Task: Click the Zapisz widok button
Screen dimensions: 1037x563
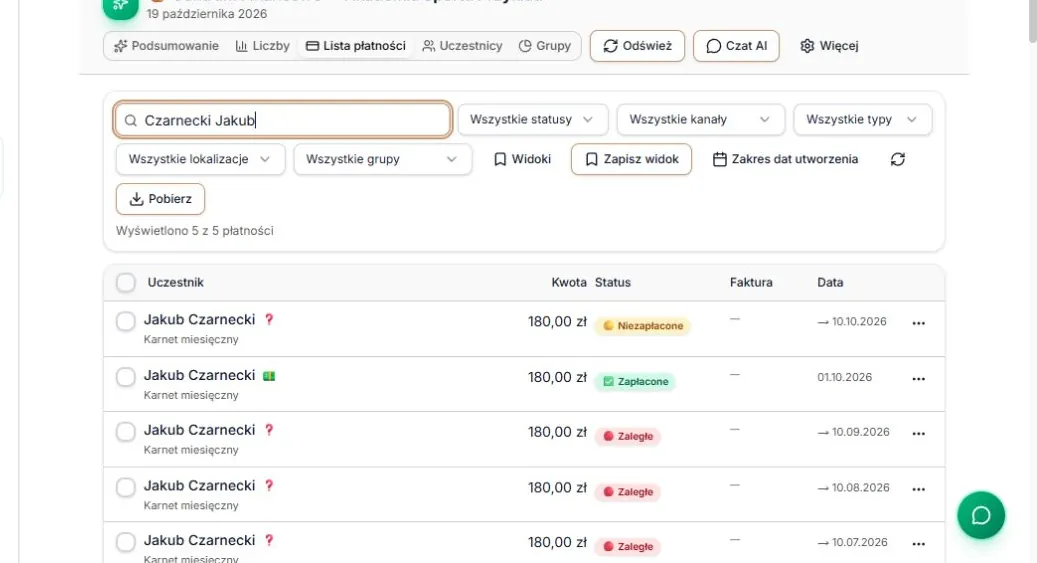Action: 632,159
